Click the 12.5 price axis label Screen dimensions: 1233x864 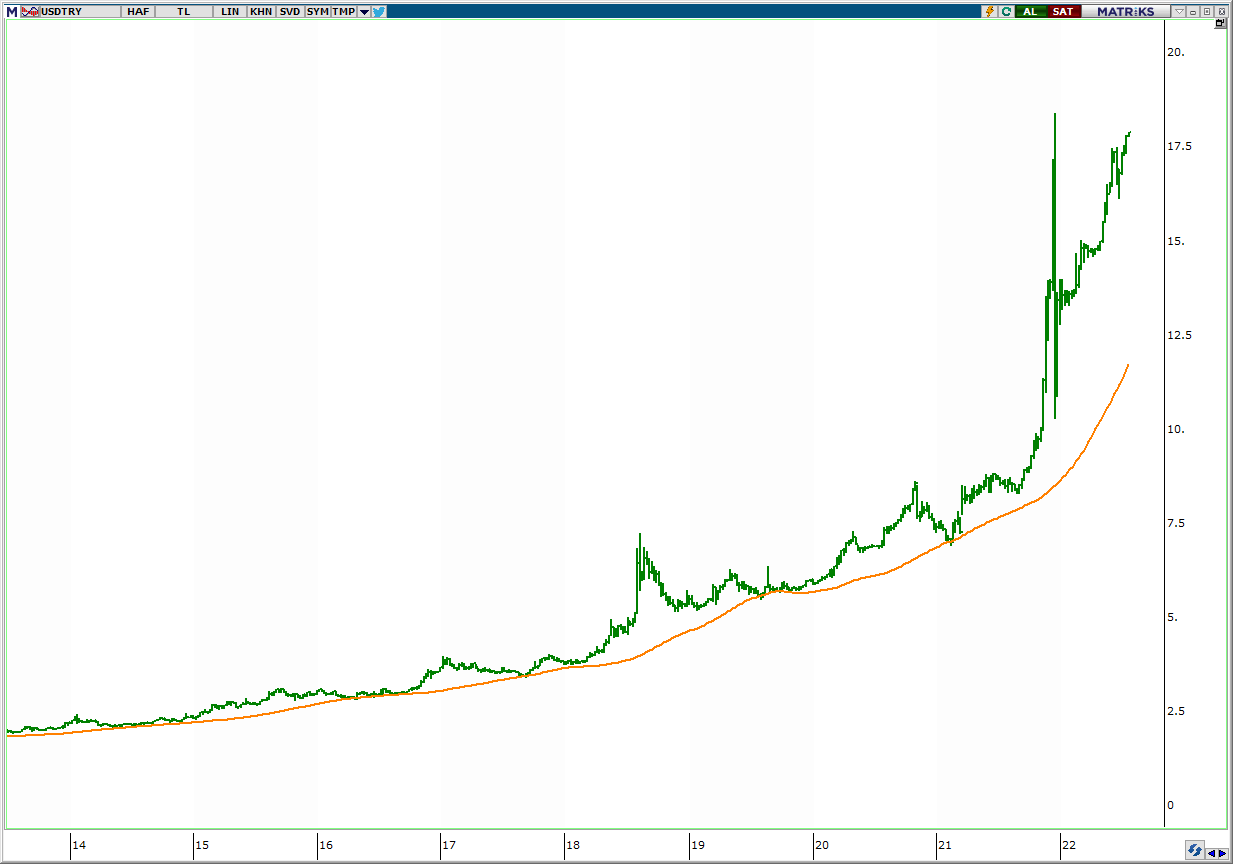coord(1180,335)
